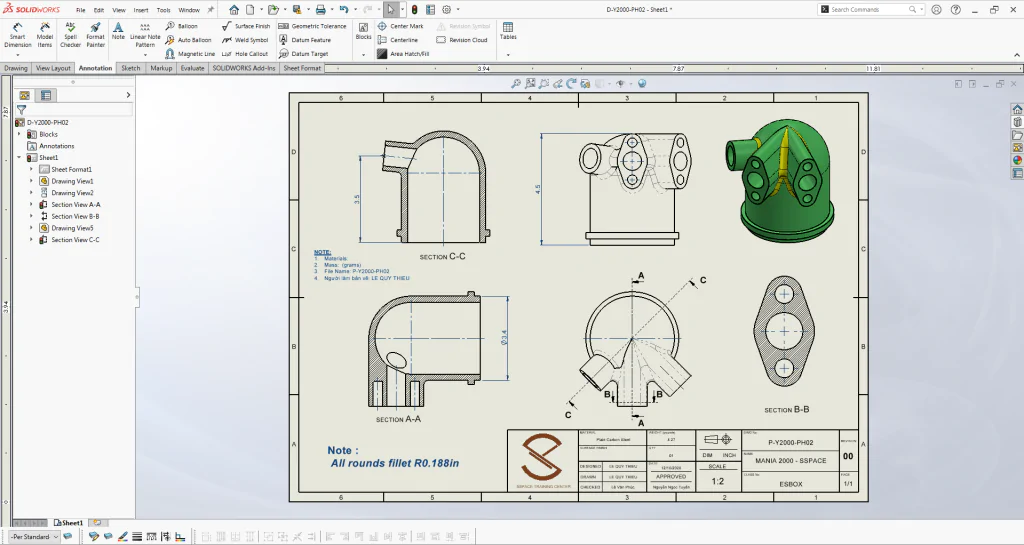
Task: Click the Balloon annotation tool
Action: click(182, 26)
